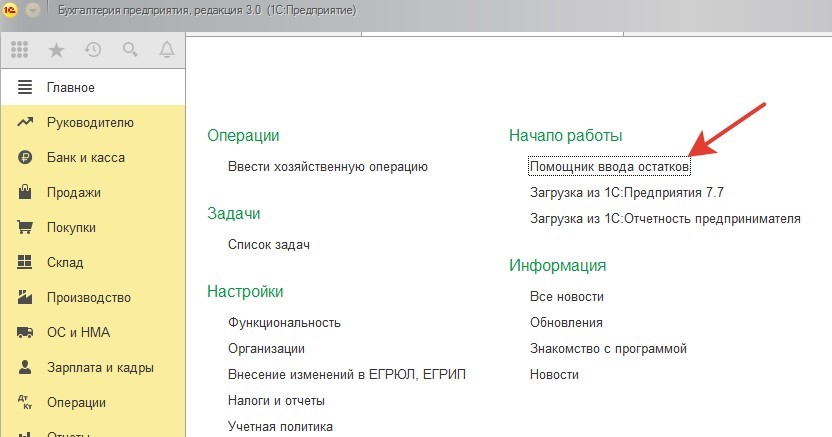
Task: Open the Notifications bell icon
Action: (x=166, y=49)
